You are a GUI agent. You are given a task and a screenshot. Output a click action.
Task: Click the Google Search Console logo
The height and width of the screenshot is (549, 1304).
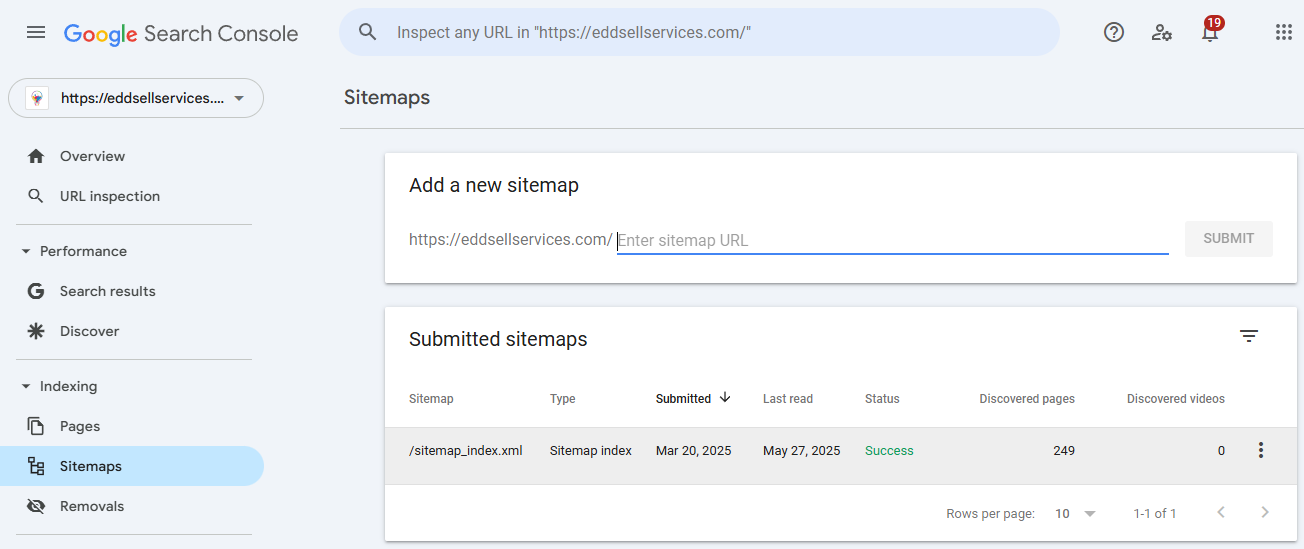coord(181,33)
